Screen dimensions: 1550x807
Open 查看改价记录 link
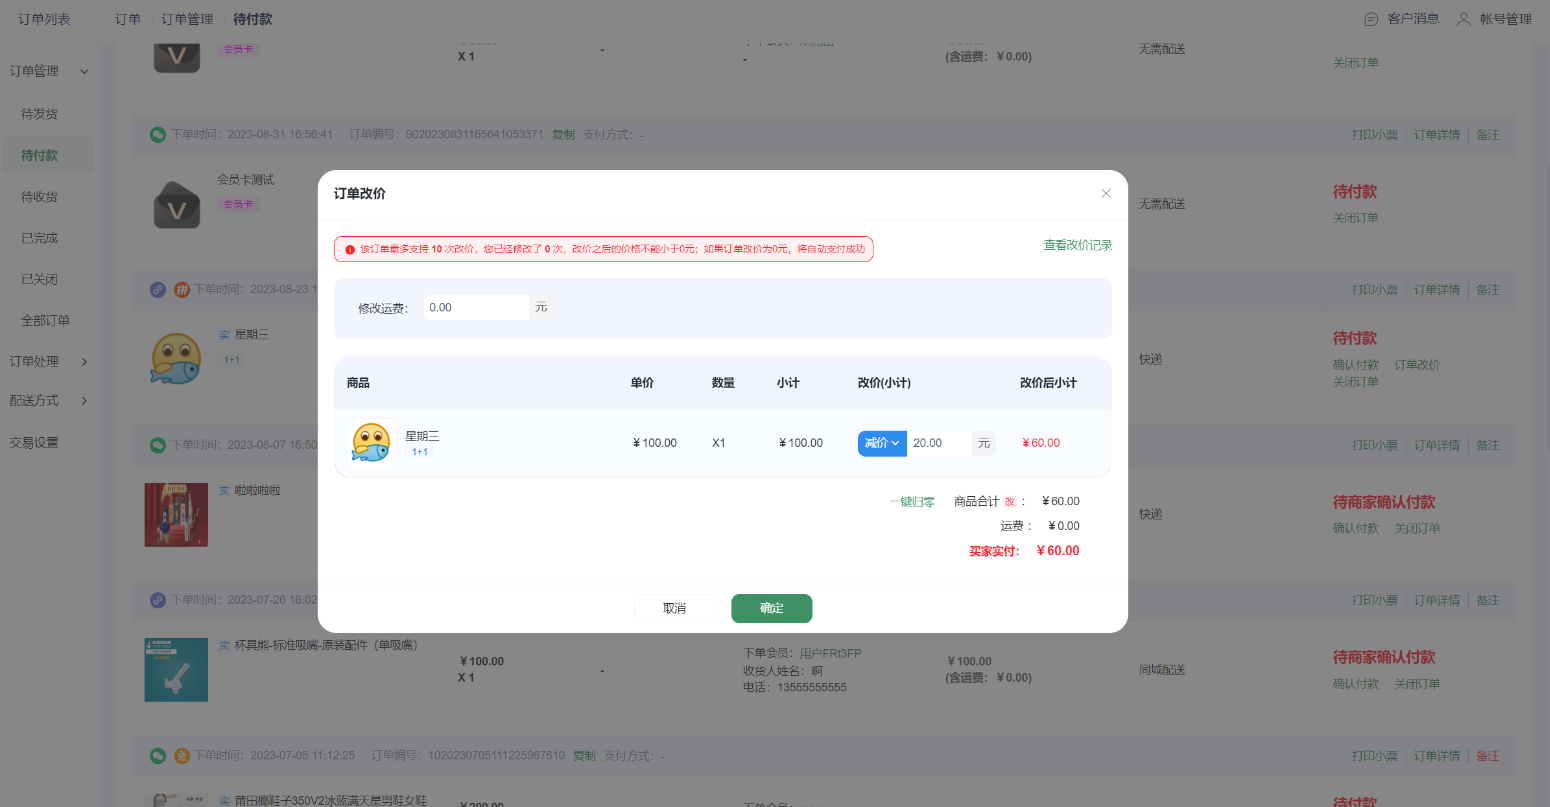tap(1078, 245)
